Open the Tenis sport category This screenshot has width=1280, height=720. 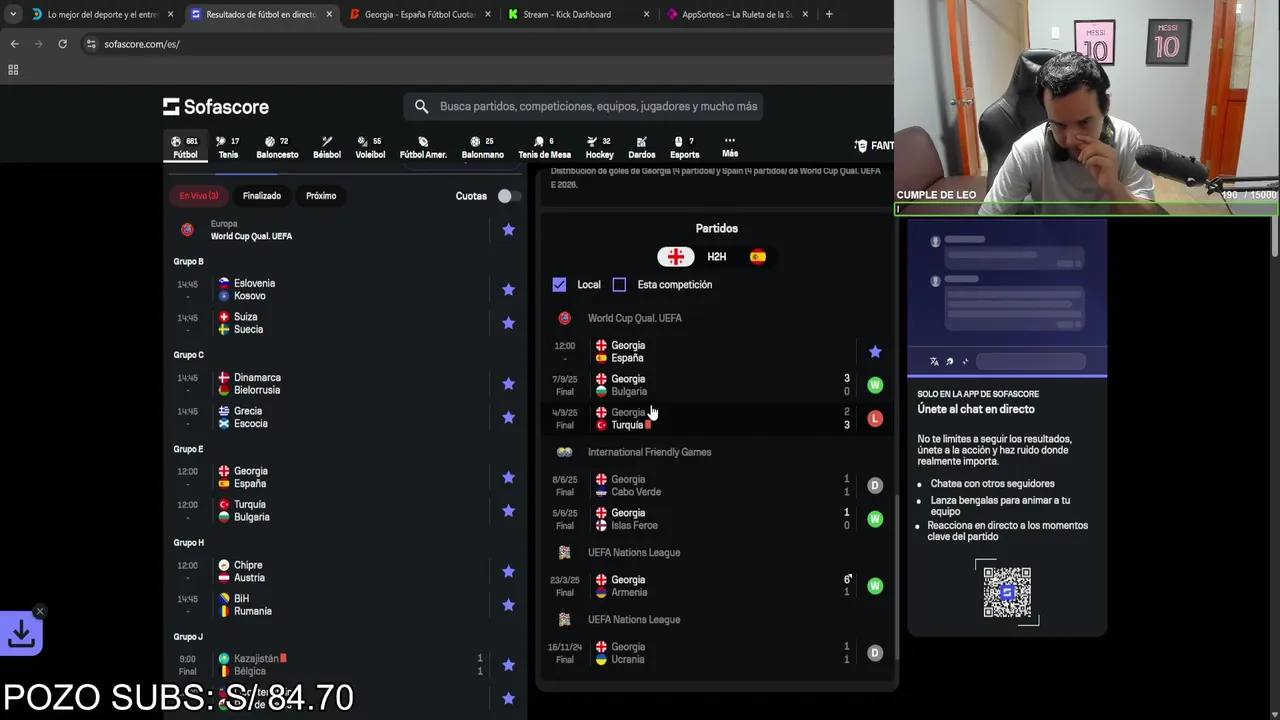(228, 147)
